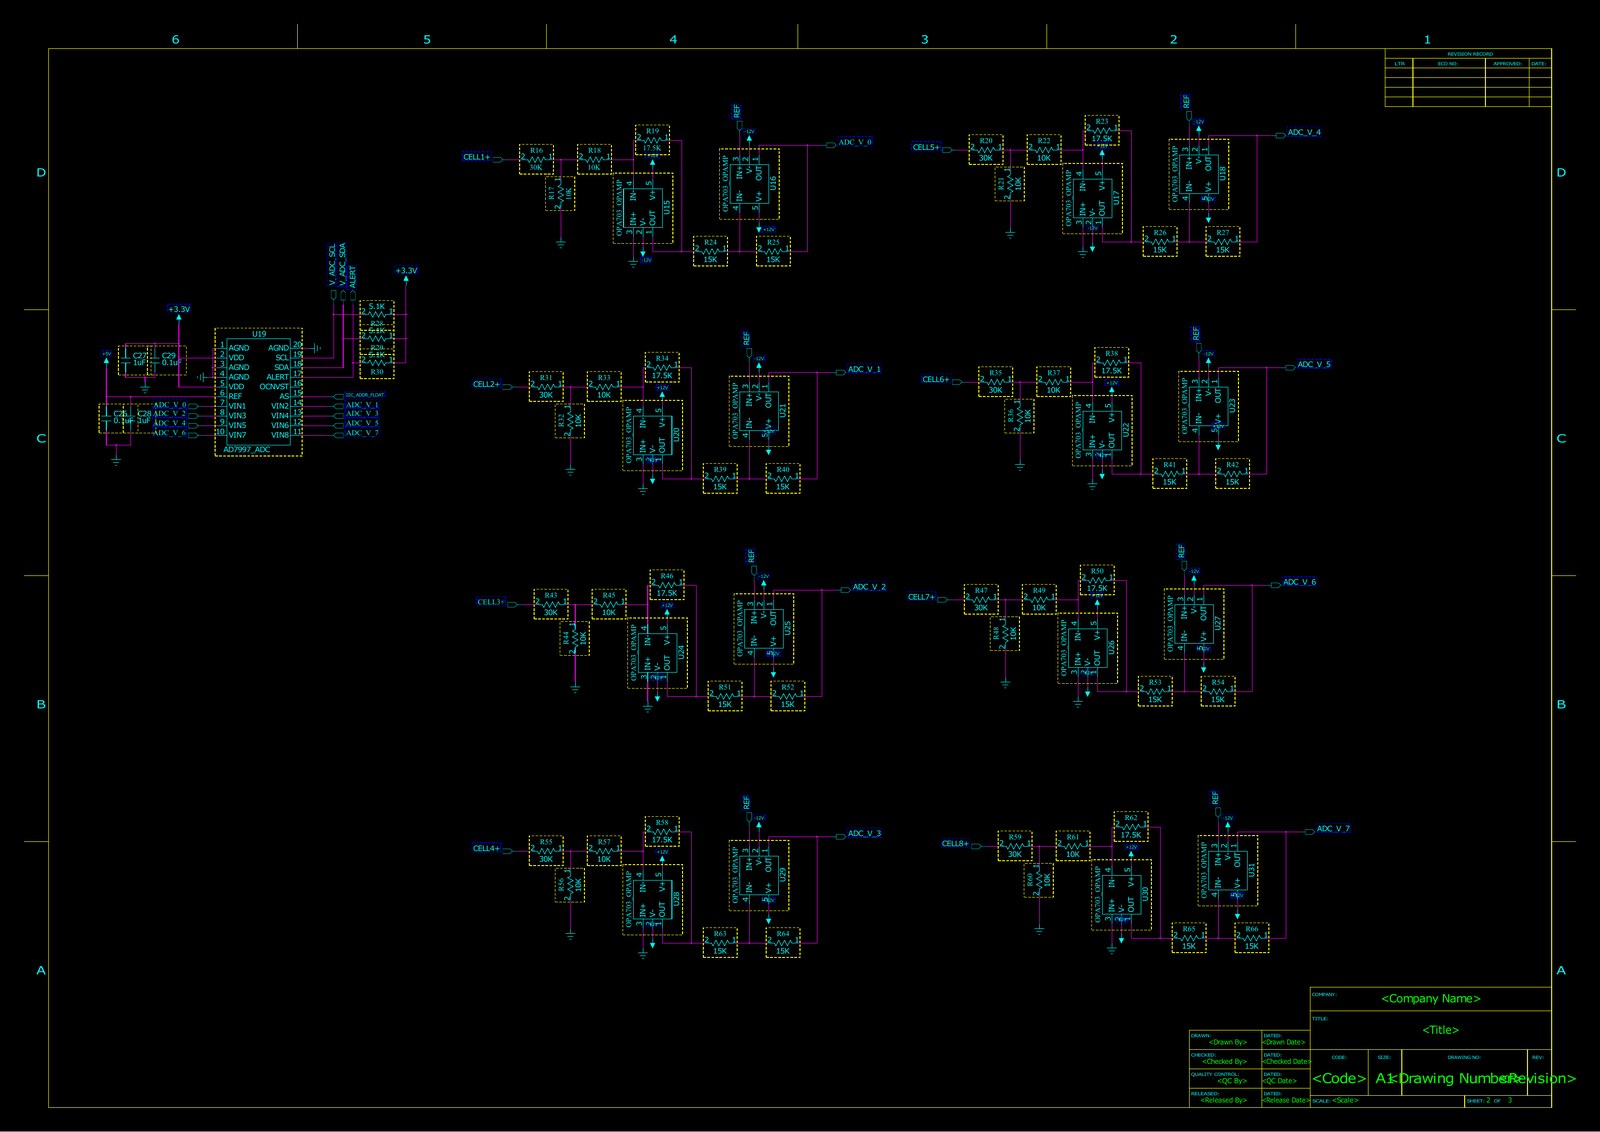Click the Revision Record table header
The height and width of the screenshot is (1132, 1600).
point(1469,54)
